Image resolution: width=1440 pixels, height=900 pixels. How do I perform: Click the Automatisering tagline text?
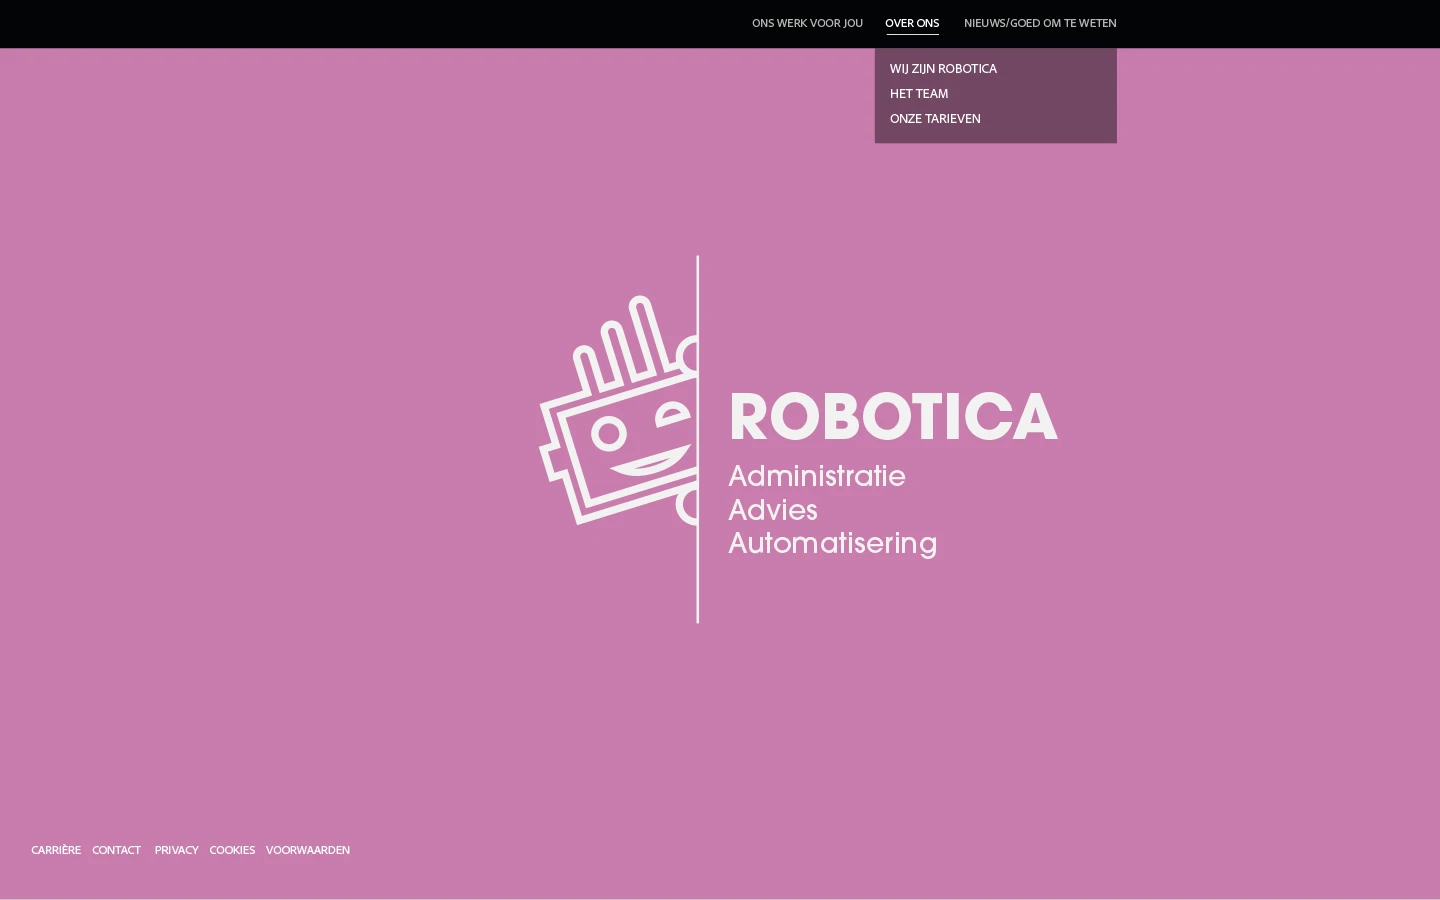coord(832,543)
